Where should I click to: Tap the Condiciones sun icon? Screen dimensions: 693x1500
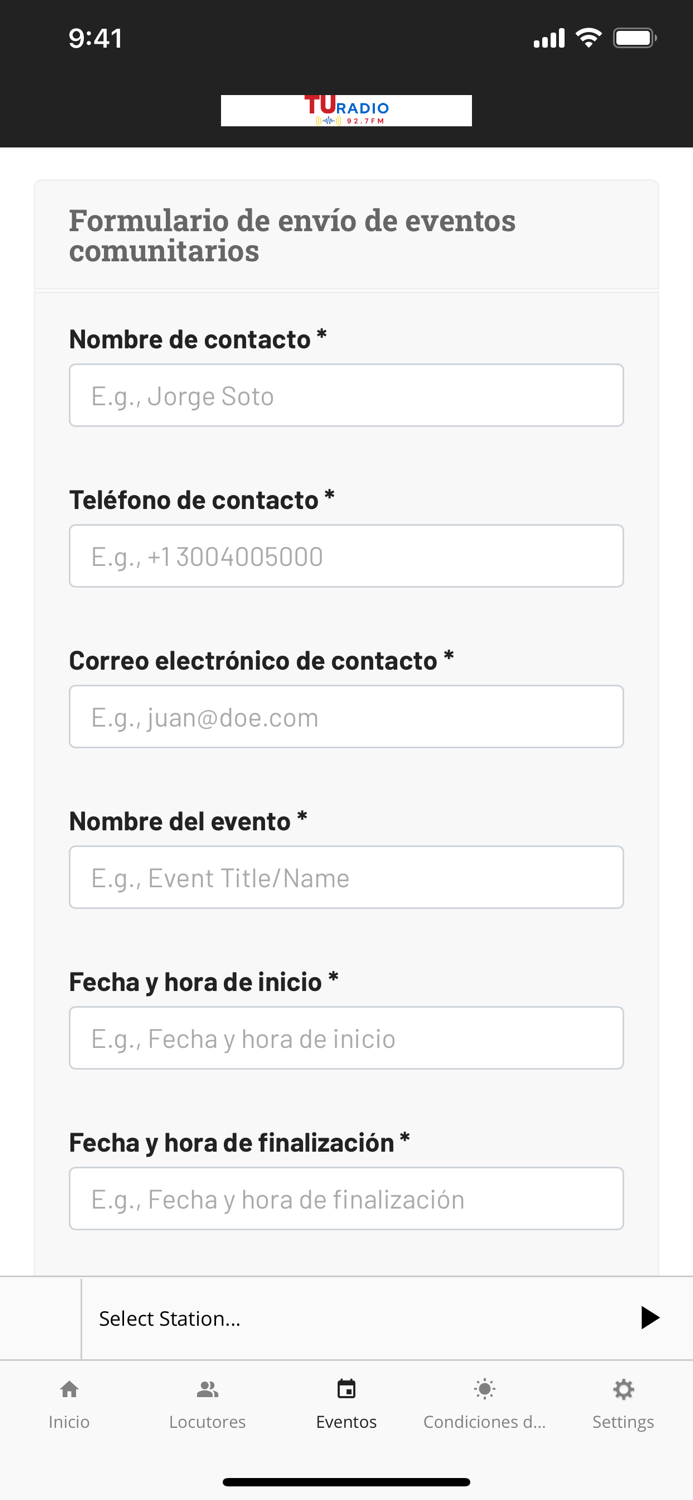(x=485, y=1389)
